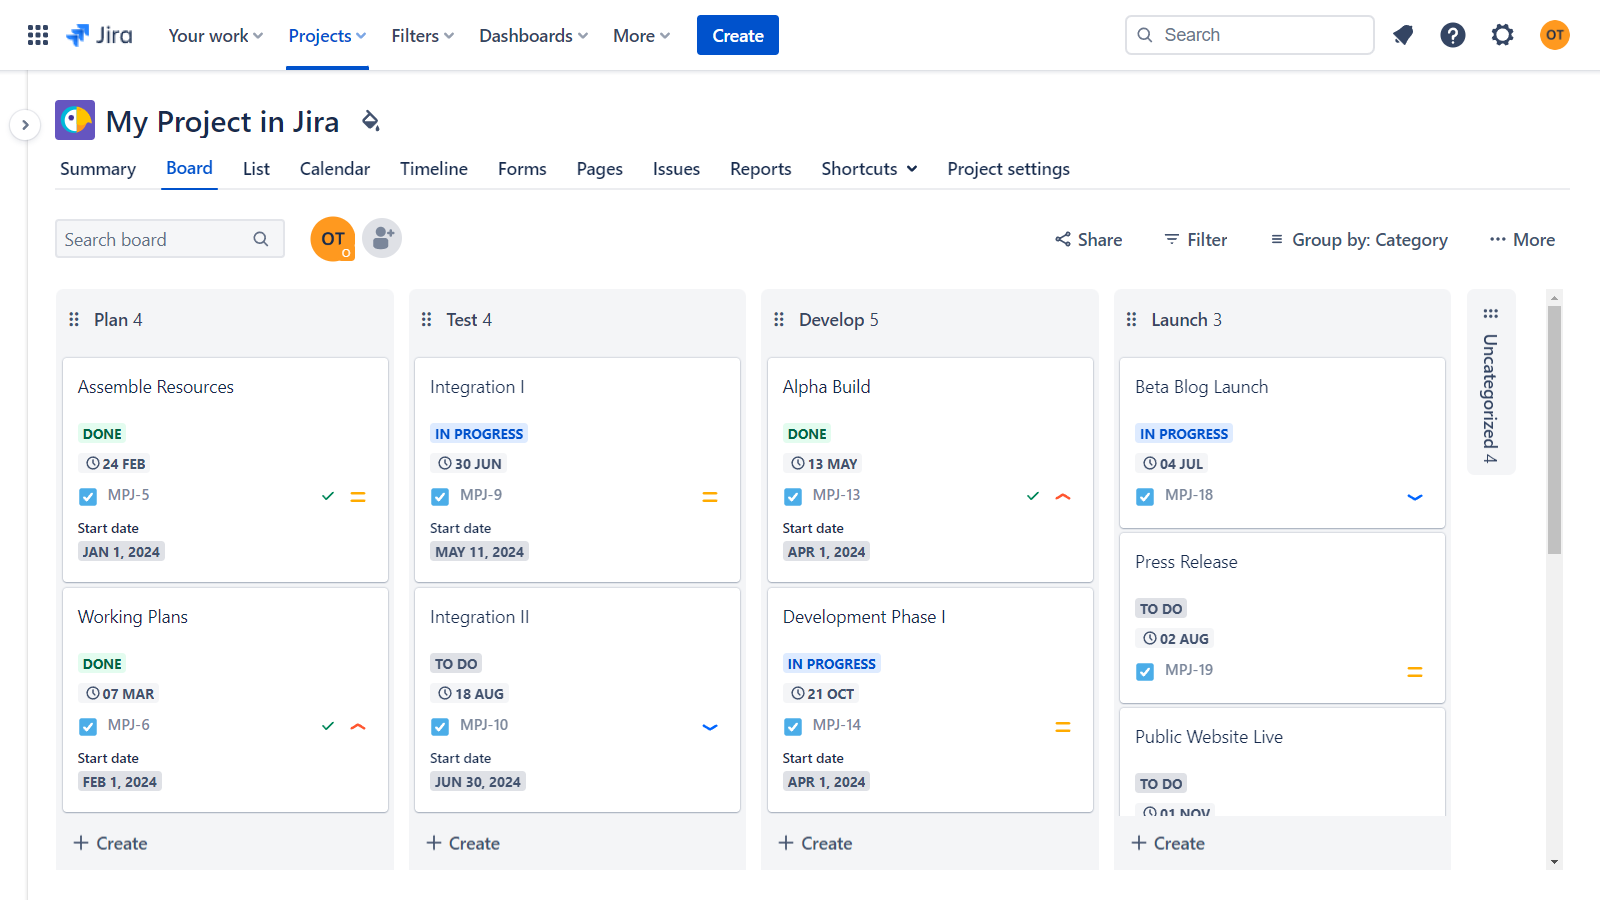Viewport: 1600px width, 900px height.
Task: Switch to the Timeline tab
Action: click(433, 168)
